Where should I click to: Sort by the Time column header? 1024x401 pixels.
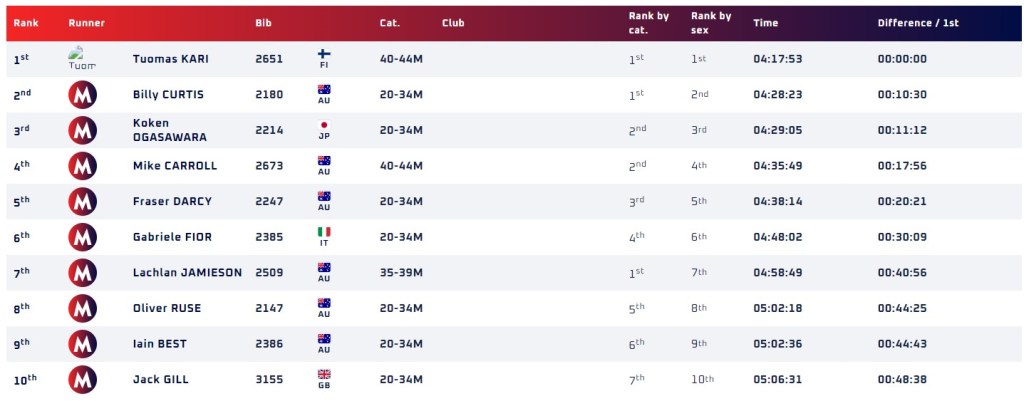point(765,22)
